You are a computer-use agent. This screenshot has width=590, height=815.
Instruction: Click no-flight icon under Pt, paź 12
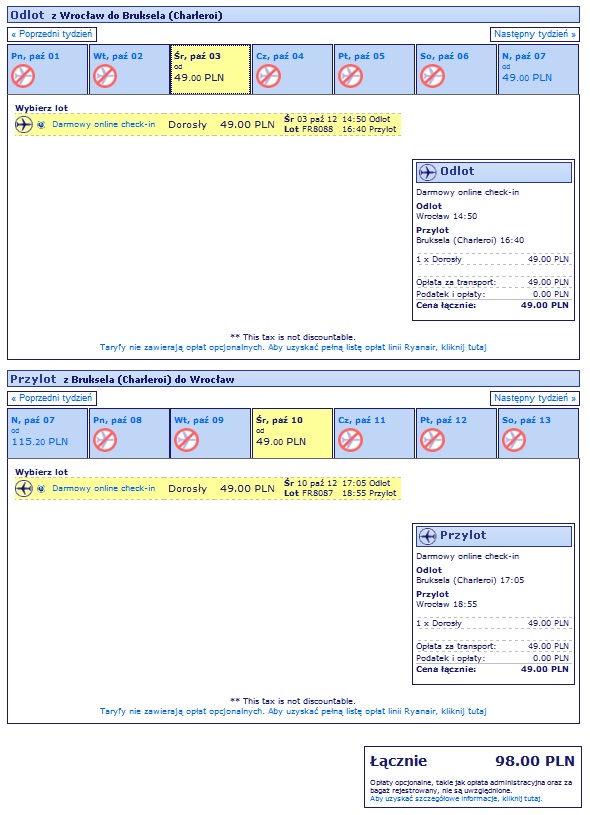pos(432,440)
